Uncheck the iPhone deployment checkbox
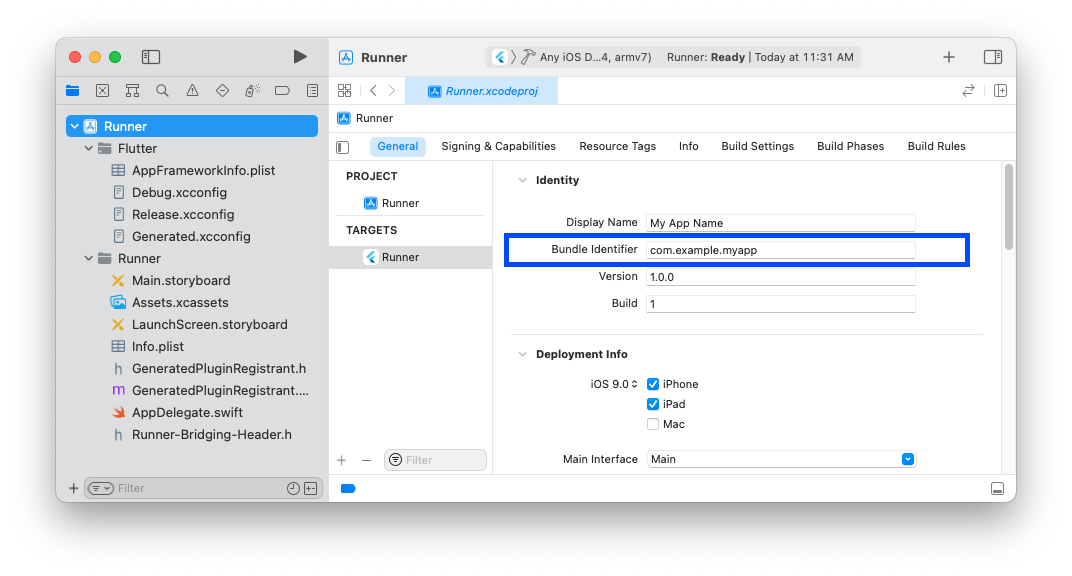 click(653, 384)
